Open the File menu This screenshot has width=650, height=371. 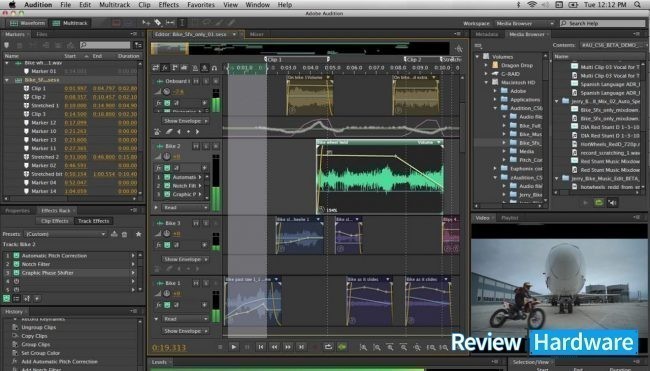tap(65, 5)
